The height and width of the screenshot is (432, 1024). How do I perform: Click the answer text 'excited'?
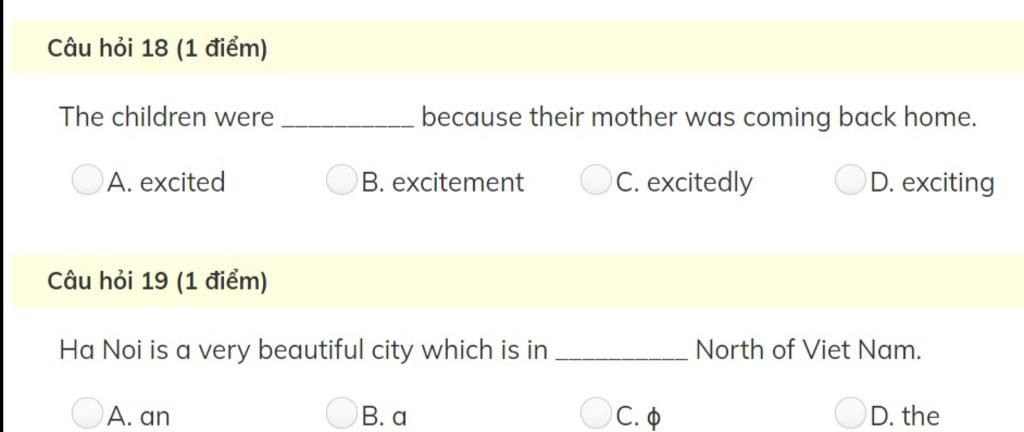183,182
